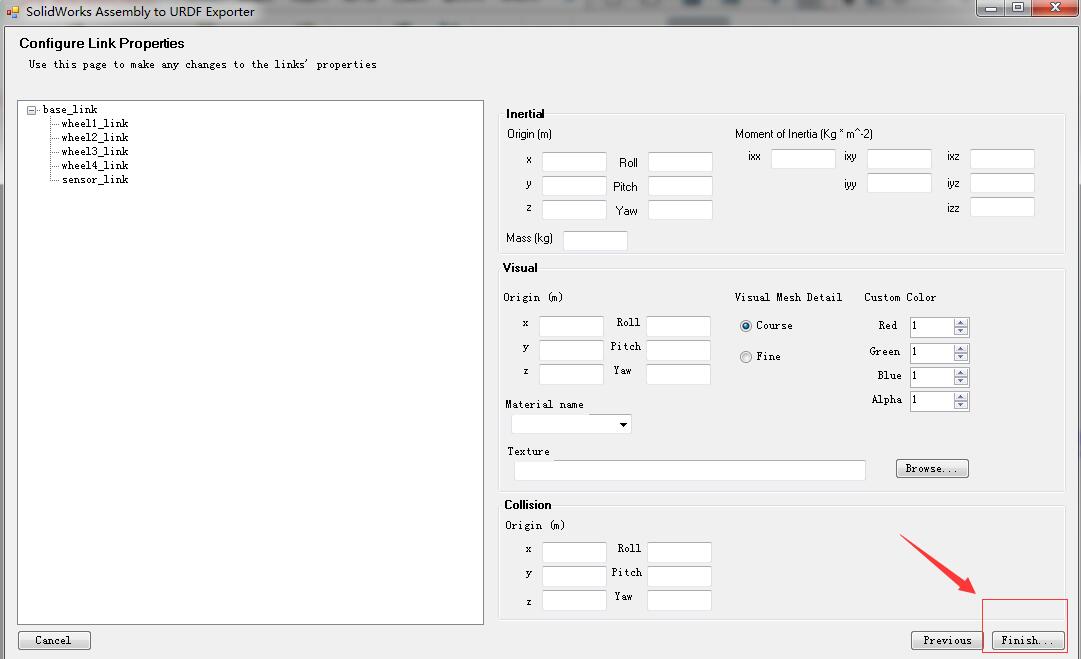Click the Inertial origin z field

[x=574, y=210]
